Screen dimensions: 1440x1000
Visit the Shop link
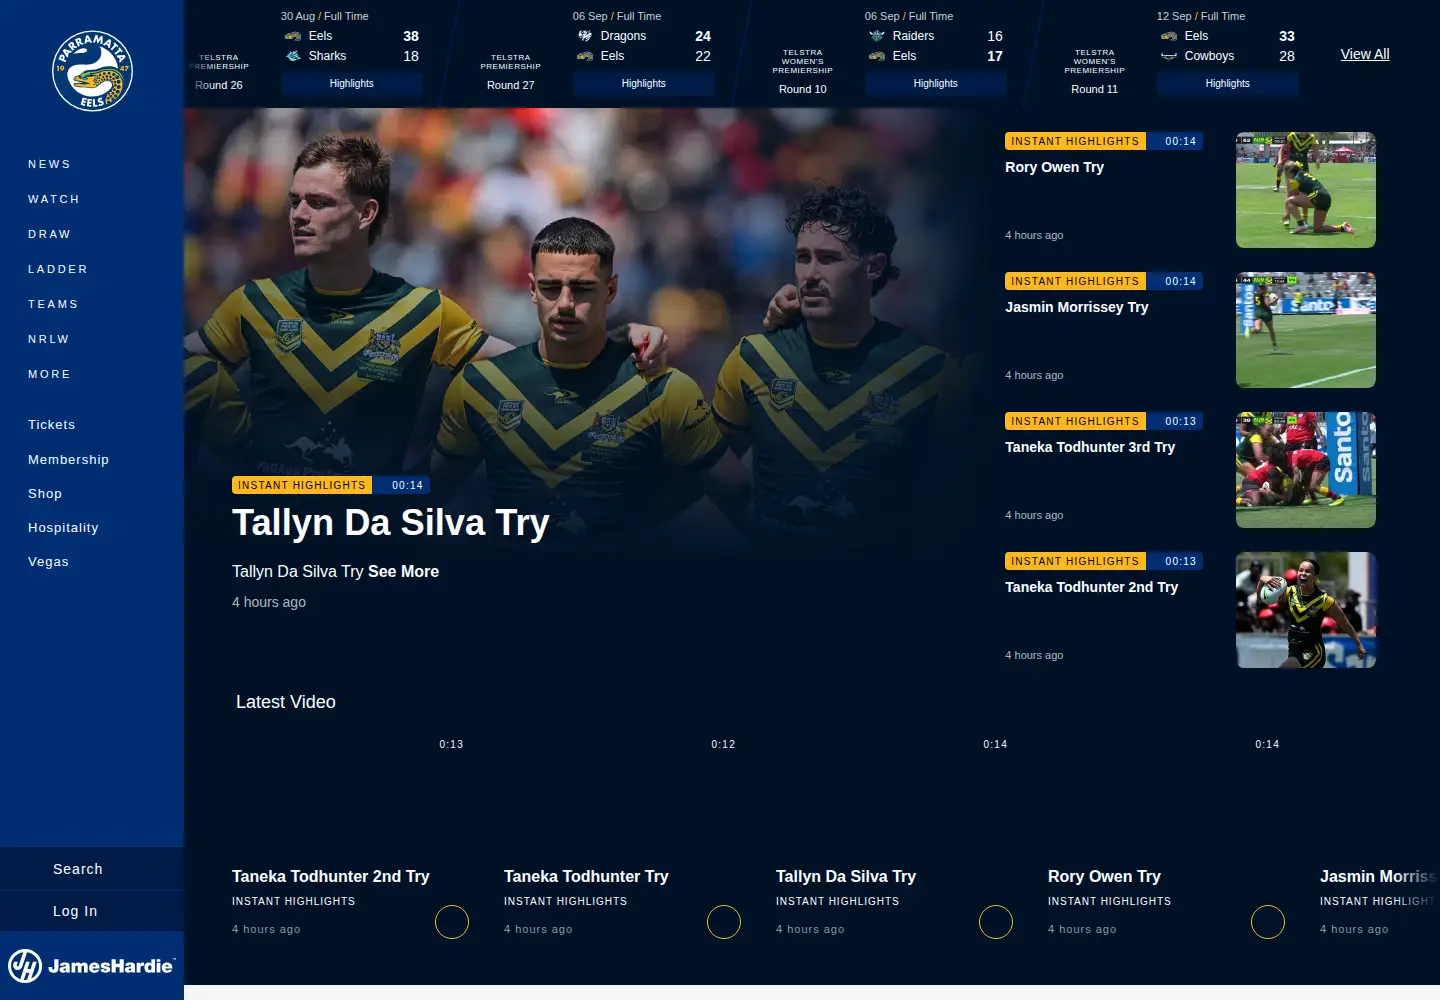pyautogui.click(x=45, y=494)
